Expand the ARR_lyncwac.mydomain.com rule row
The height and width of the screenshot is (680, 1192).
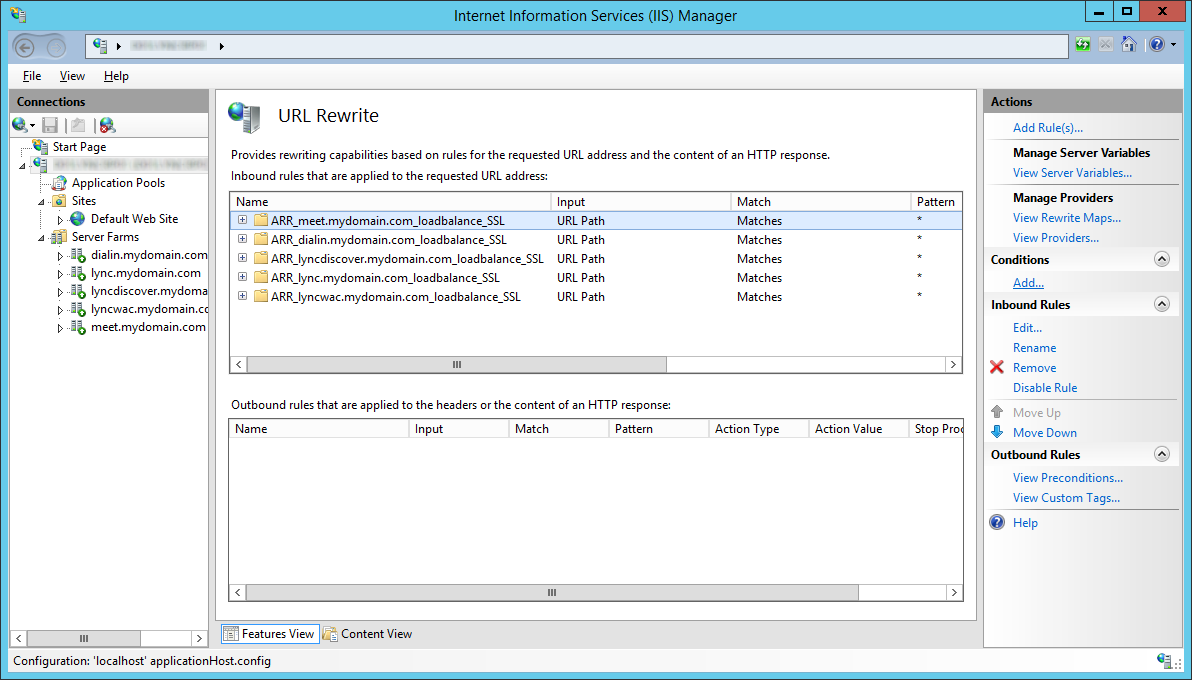243,296
